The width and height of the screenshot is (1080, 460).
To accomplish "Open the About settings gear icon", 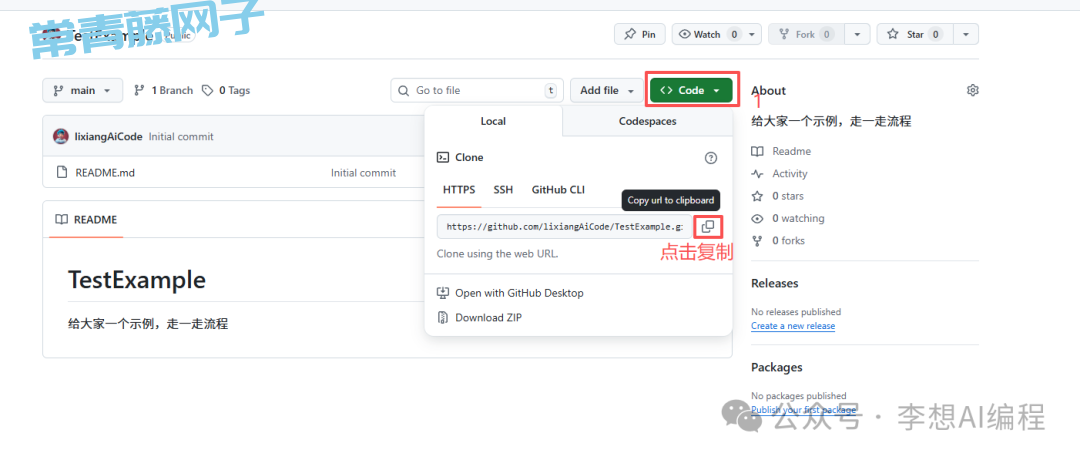I will coord(972,90).
